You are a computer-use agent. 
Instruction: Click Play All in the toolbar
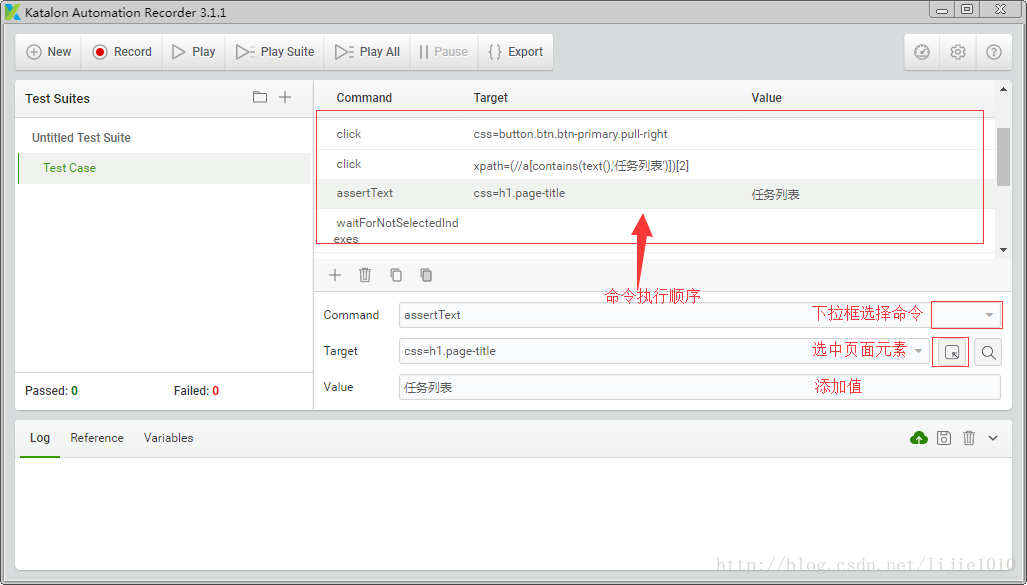367,52
